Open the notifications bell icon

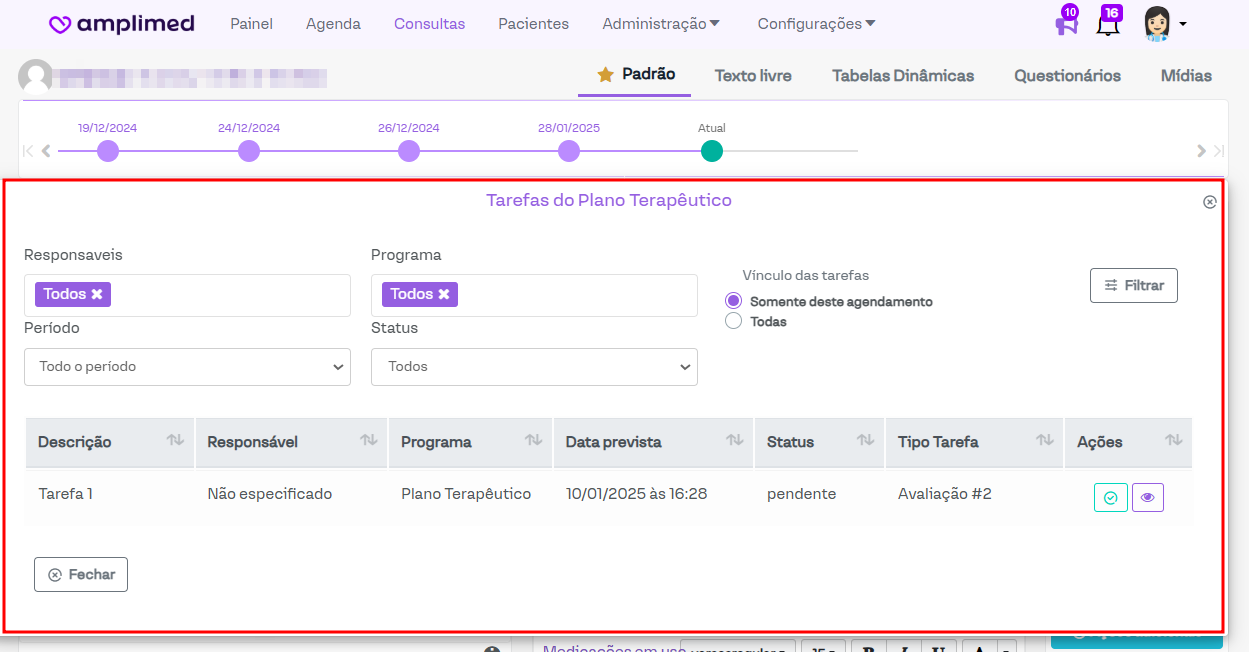pyautogui.click(x=1107, y=24)
